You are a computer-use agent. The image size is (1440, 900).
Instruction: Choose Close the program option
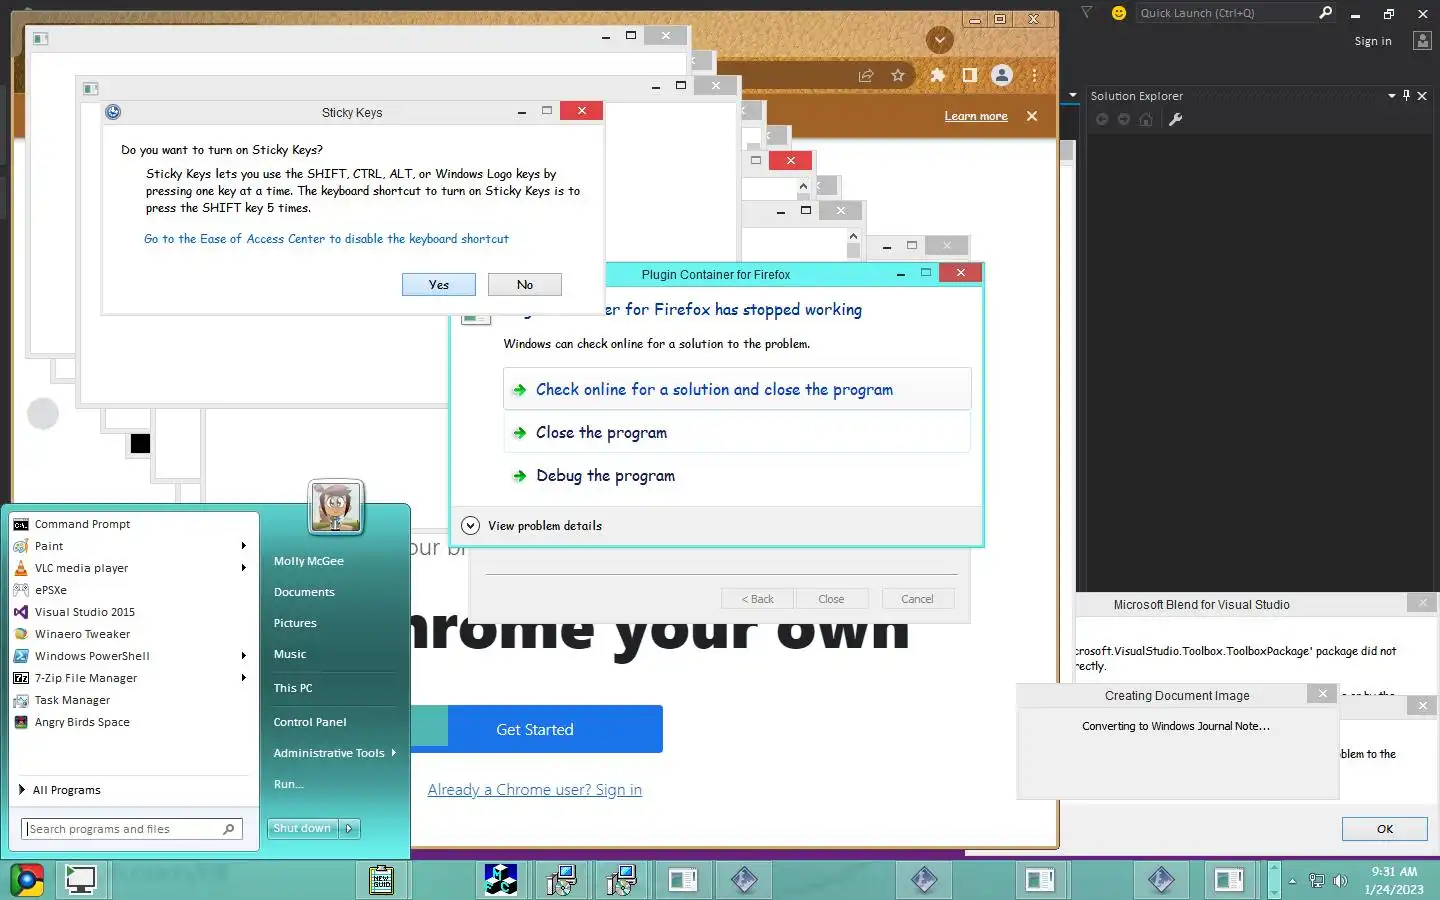click(737, 432)
